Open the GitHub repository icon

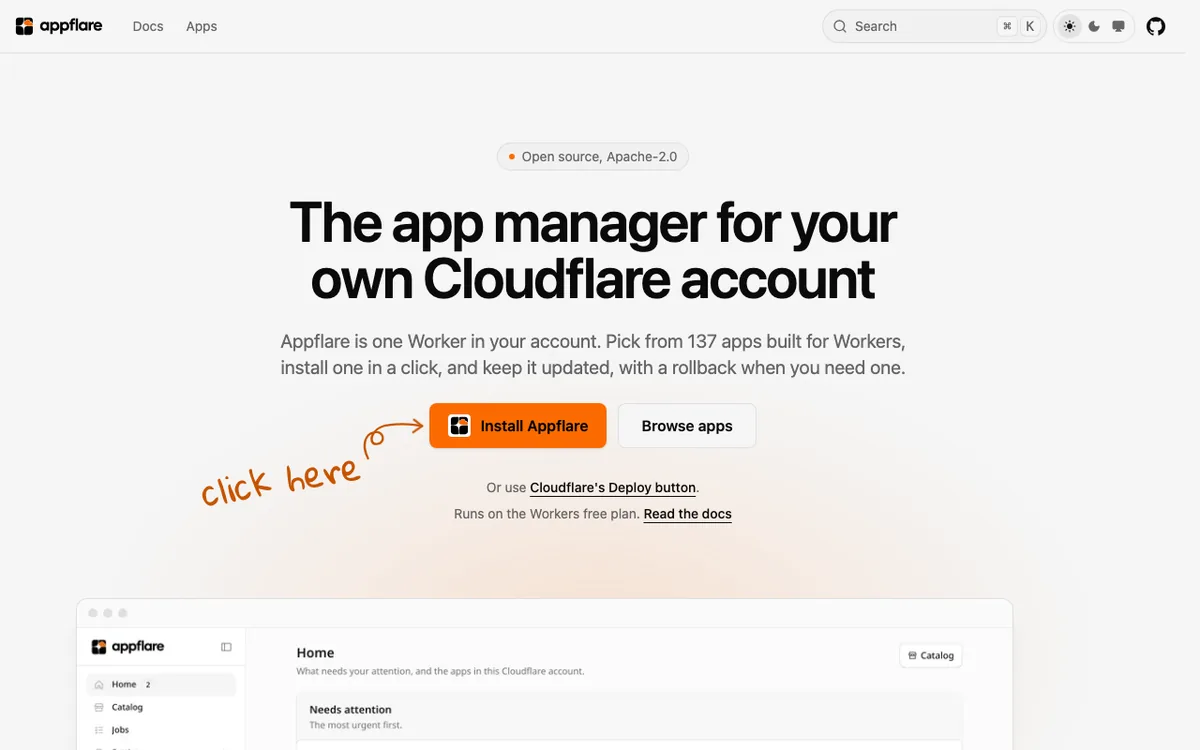[x=1156, y=26]
